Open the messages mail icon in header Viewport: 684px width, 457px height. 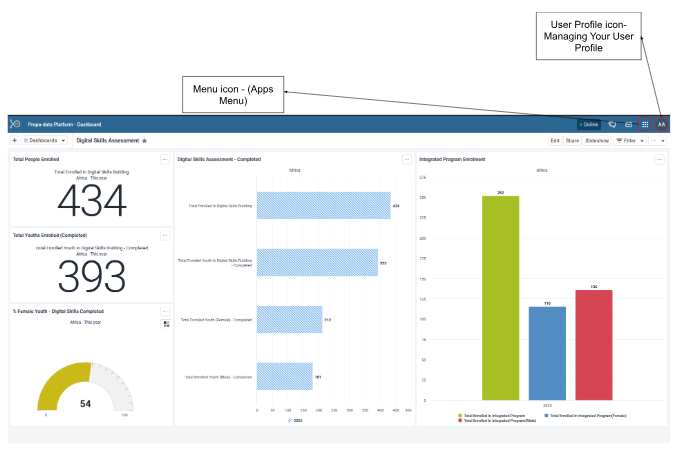(628, 125)
